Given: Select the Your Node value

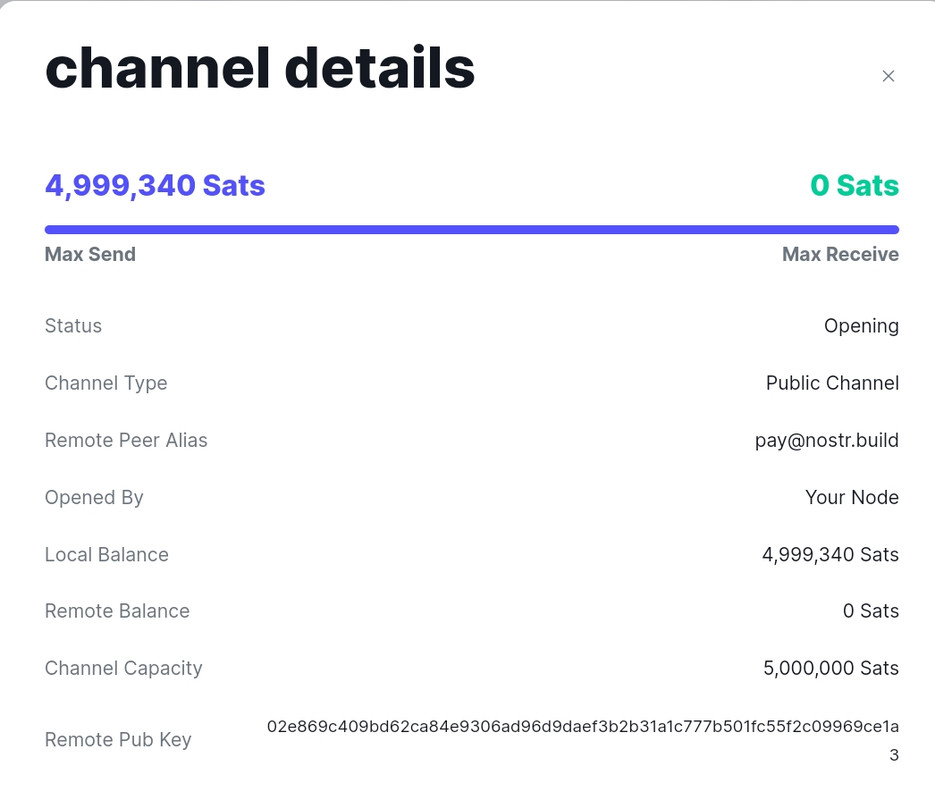Looking at the screenshot, I should pos(851,497).
